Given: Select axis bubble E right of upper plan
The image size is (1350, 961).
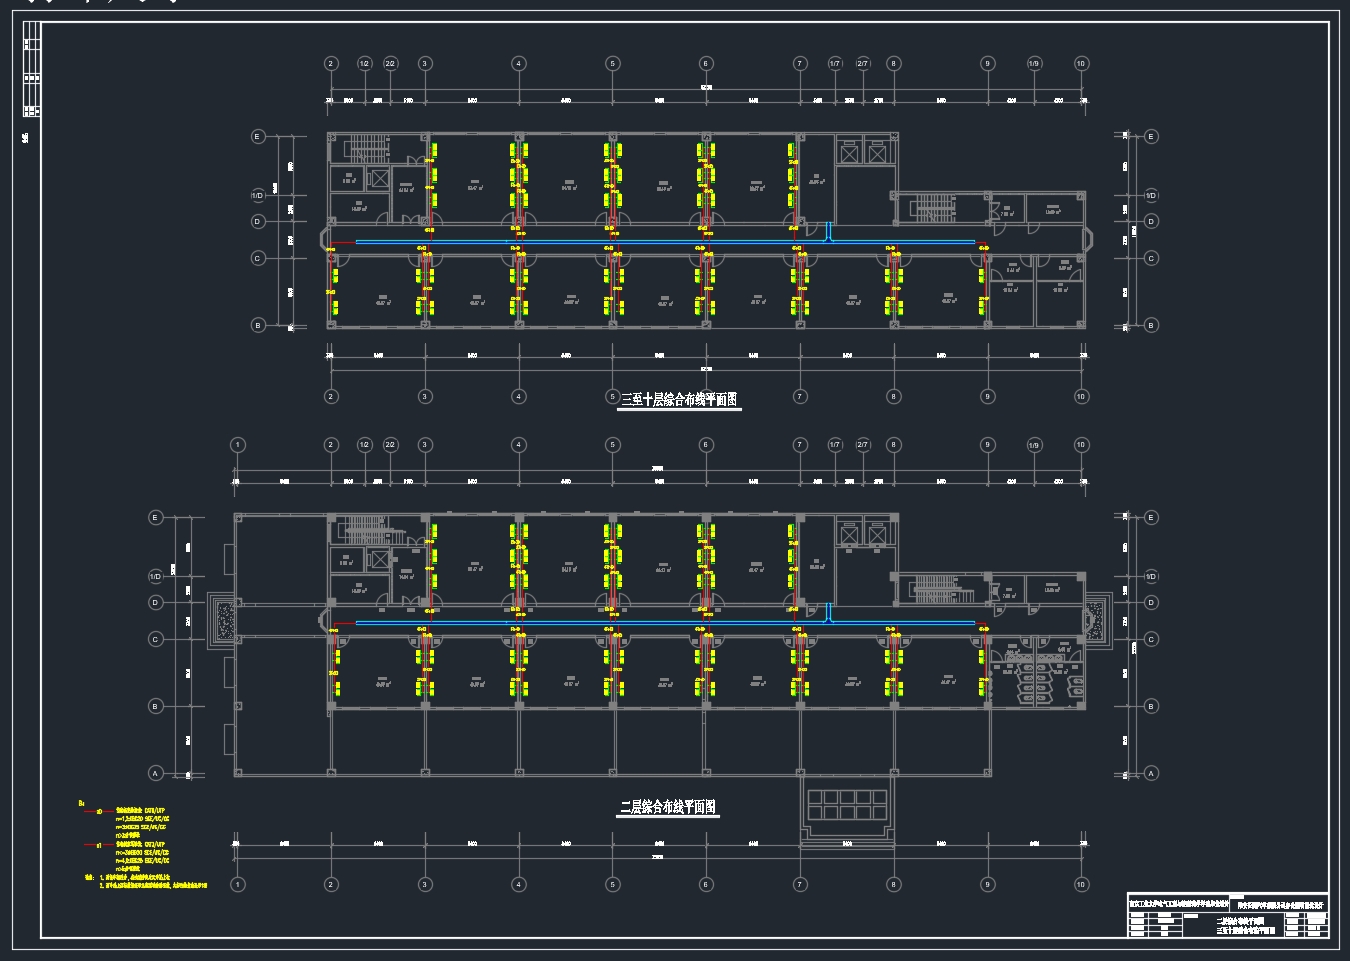Looking at the screenshot, I should tap(1151, 137).
